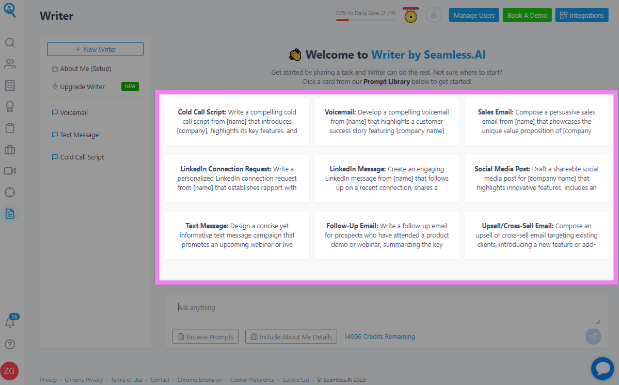Screen dimensions: 619x385
Task: Click the Browse Prompts button
Action: [x=205, y=337]
